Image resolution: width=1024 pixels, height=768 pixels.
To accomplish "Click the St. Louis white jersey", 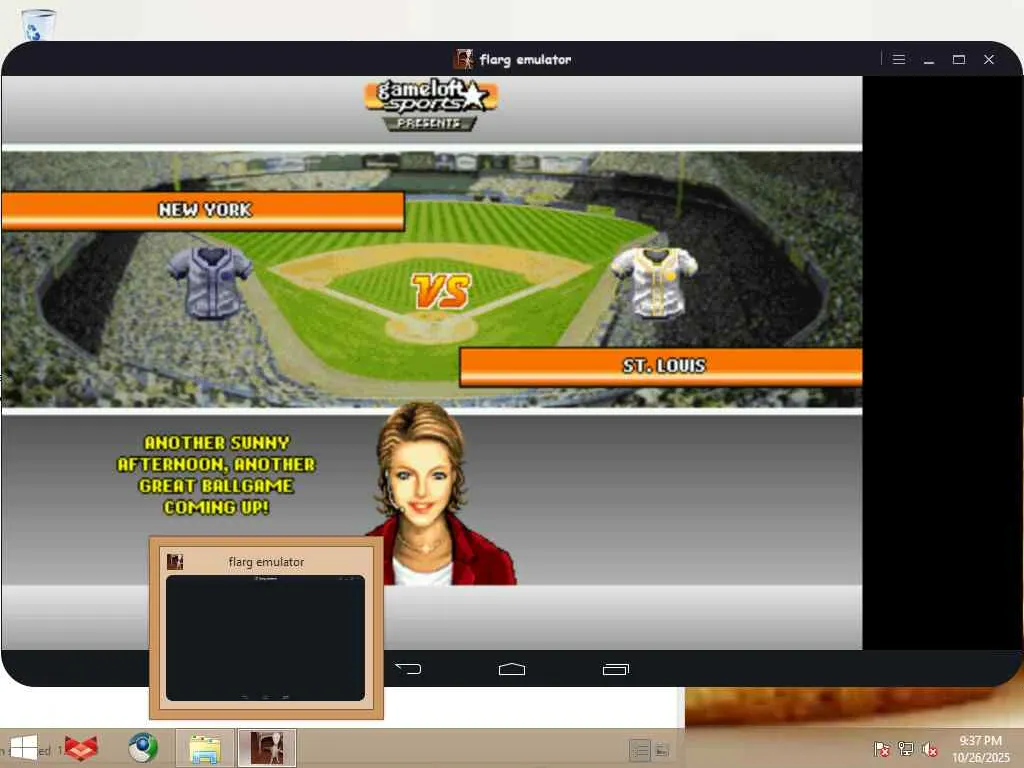I will pos(654,282).
